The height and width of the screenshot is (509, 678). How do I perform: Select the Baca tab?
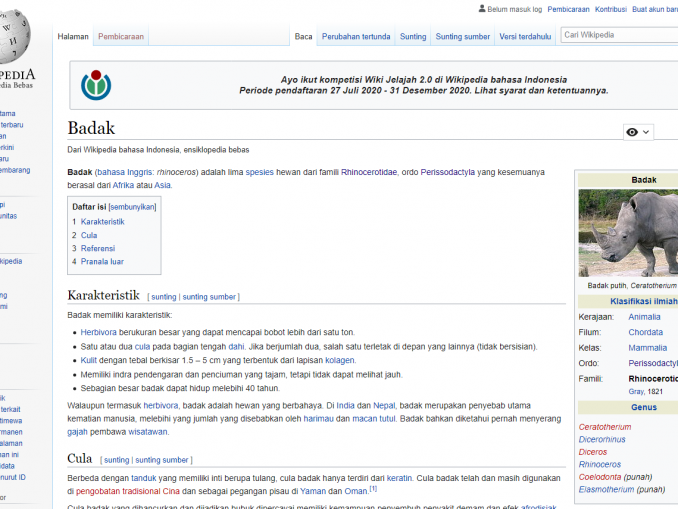coord(303,37)
